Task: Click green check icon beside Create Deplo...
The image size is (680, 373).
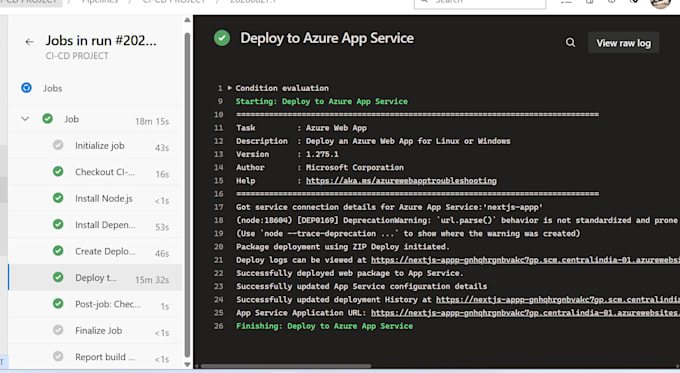Action: click(x=58, y=251)
